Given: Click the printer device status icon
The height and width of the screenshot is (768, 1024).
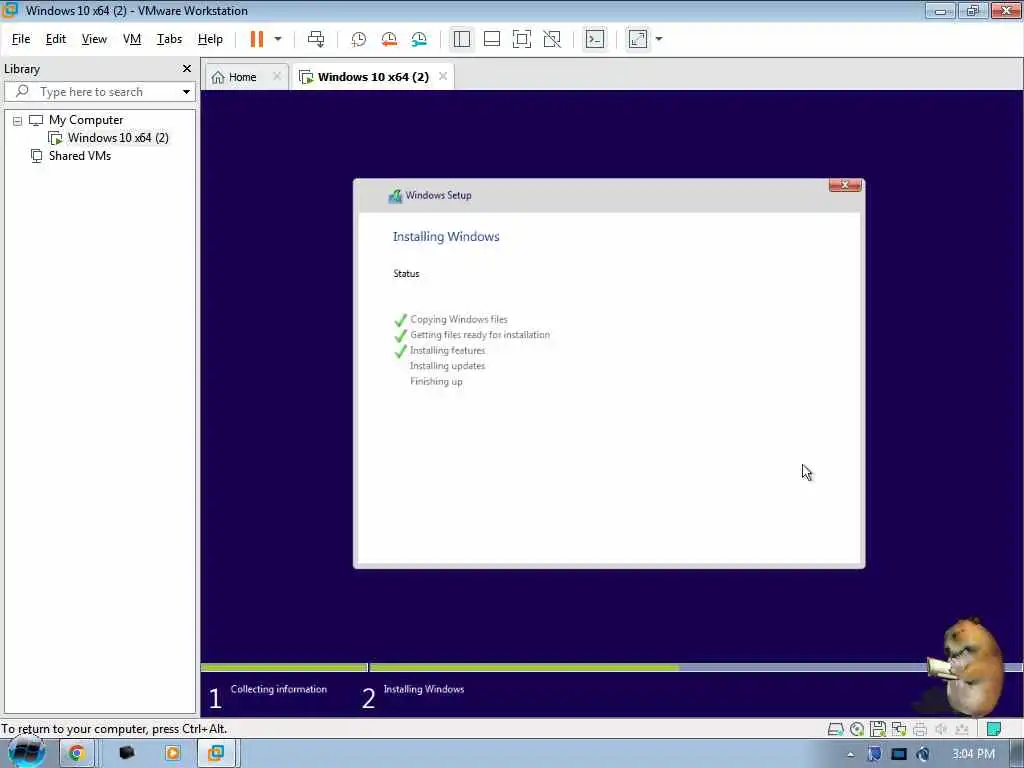Looking at the screenshot, I should point(920,729).
